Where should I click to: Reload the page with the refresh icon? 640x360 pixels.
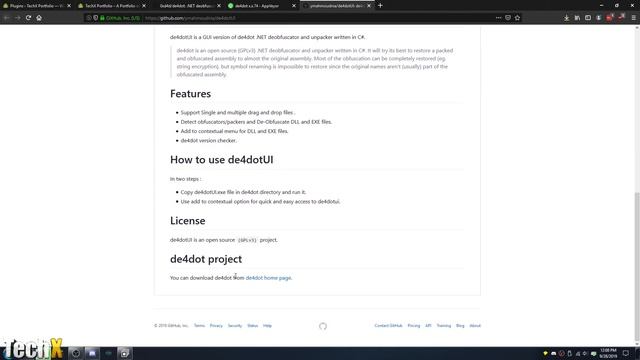(x=28, y=18)
